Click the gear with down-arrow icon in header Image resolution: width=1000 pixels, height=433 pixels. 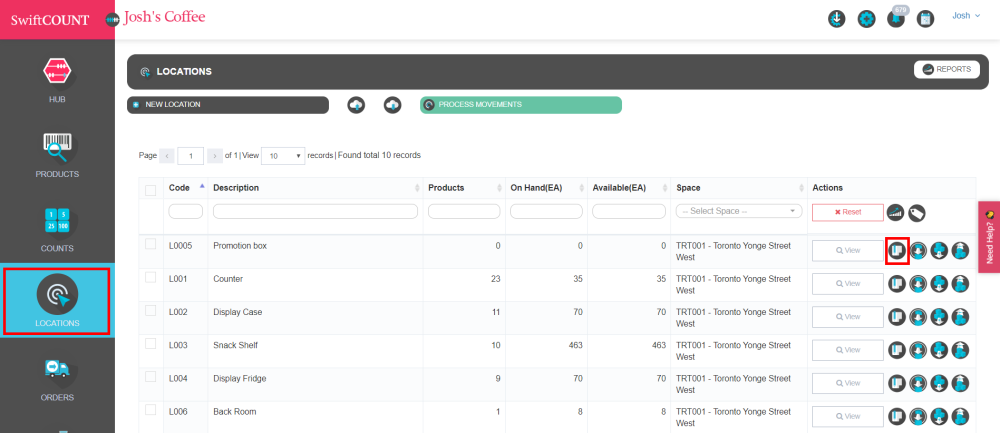pos(837,18)
